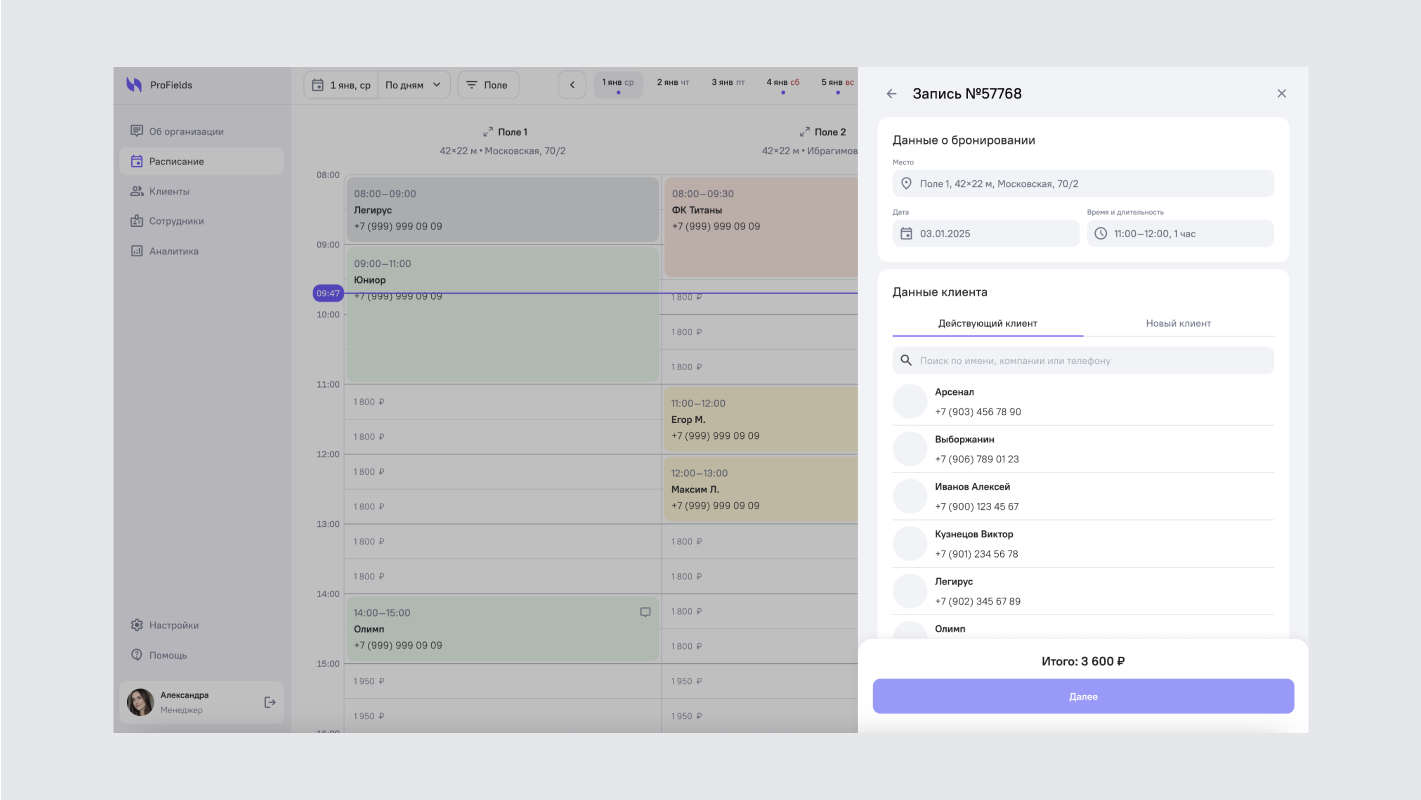Expand Поле 1 with the expand icon
1421x800 pixels.
coord(488,132)
